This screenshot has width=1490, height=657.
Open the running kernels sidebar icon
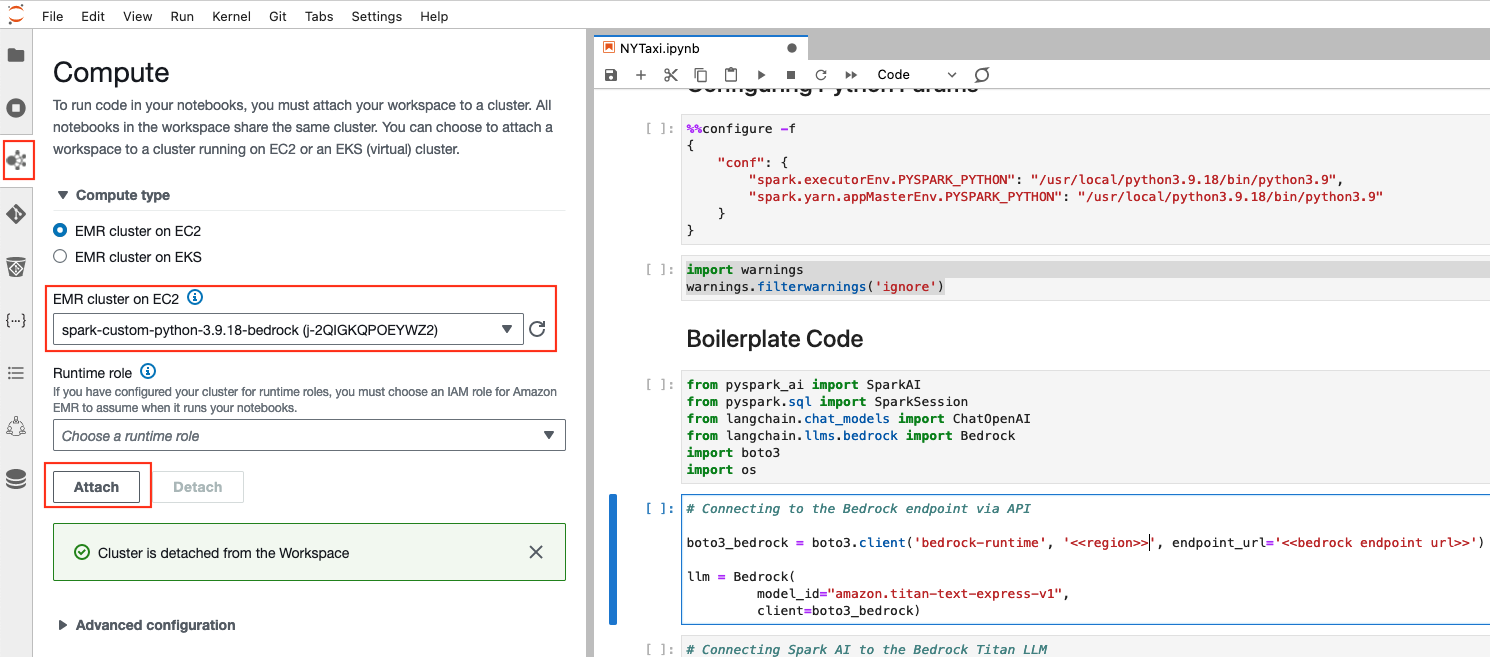pyautogui.click(x=16, y=108)
